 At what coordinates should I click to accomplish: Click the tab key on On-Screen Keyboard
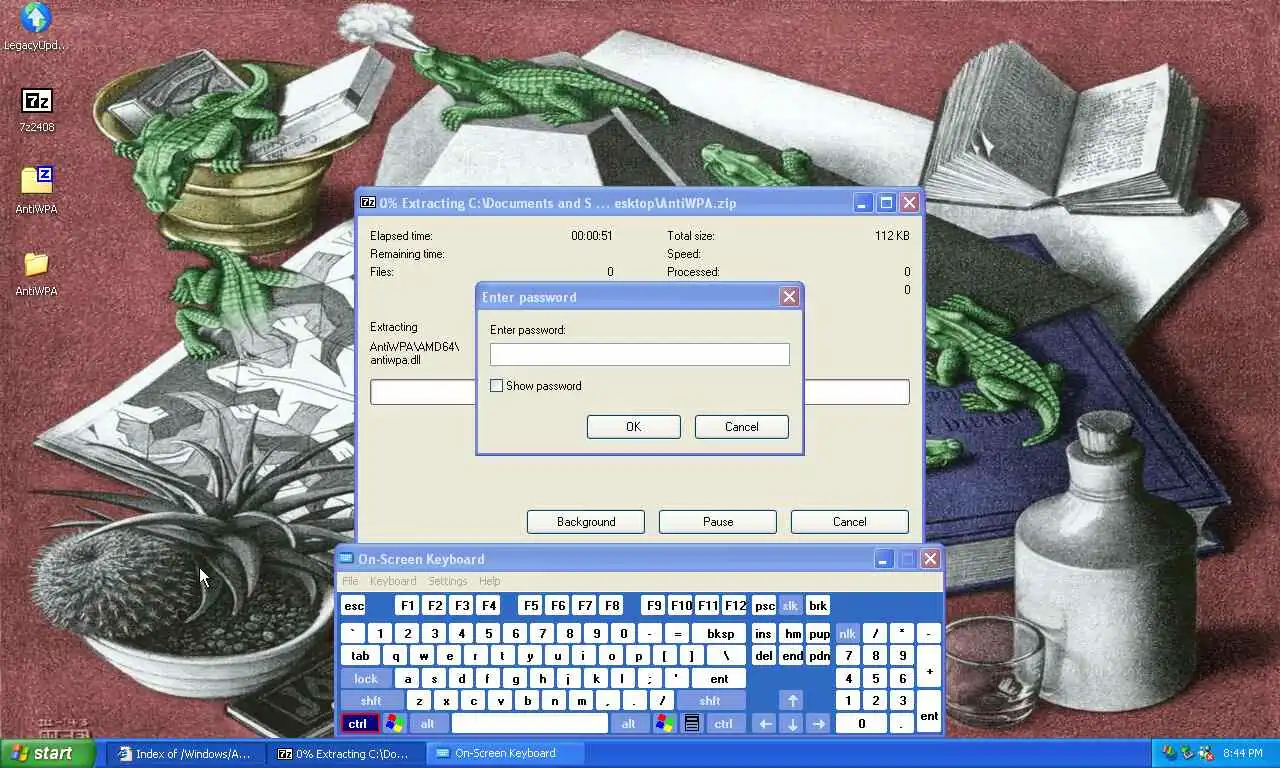click(360, 656)
